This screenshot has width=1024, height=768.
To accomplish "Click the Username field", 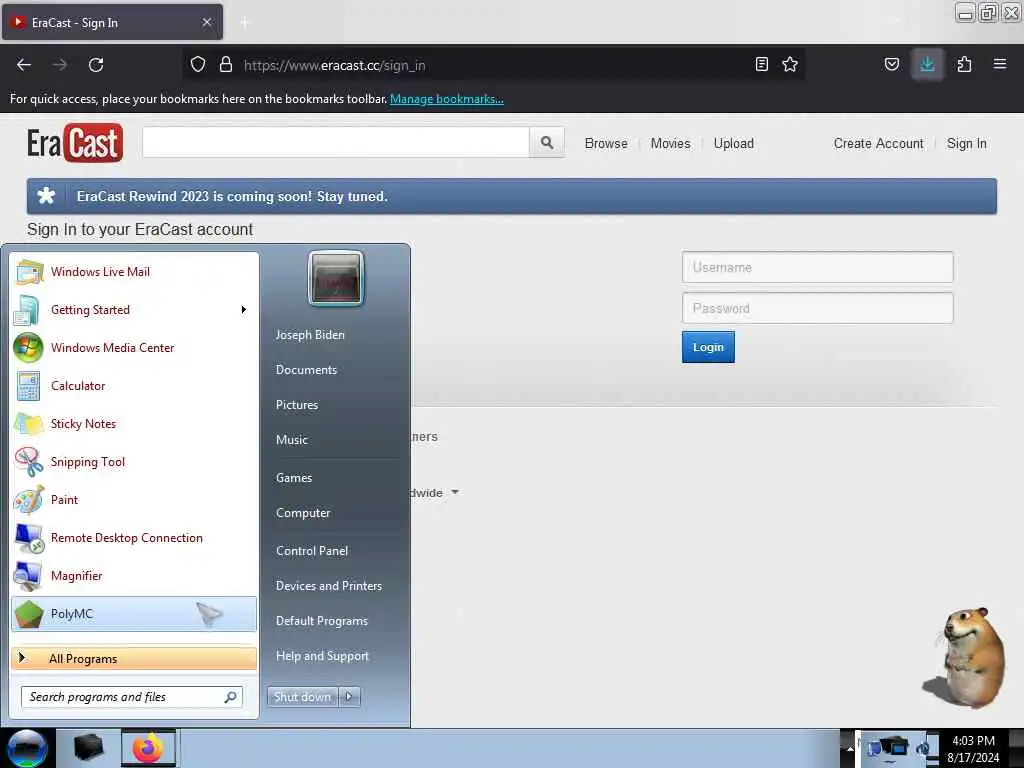I will (x=818, y=267).
